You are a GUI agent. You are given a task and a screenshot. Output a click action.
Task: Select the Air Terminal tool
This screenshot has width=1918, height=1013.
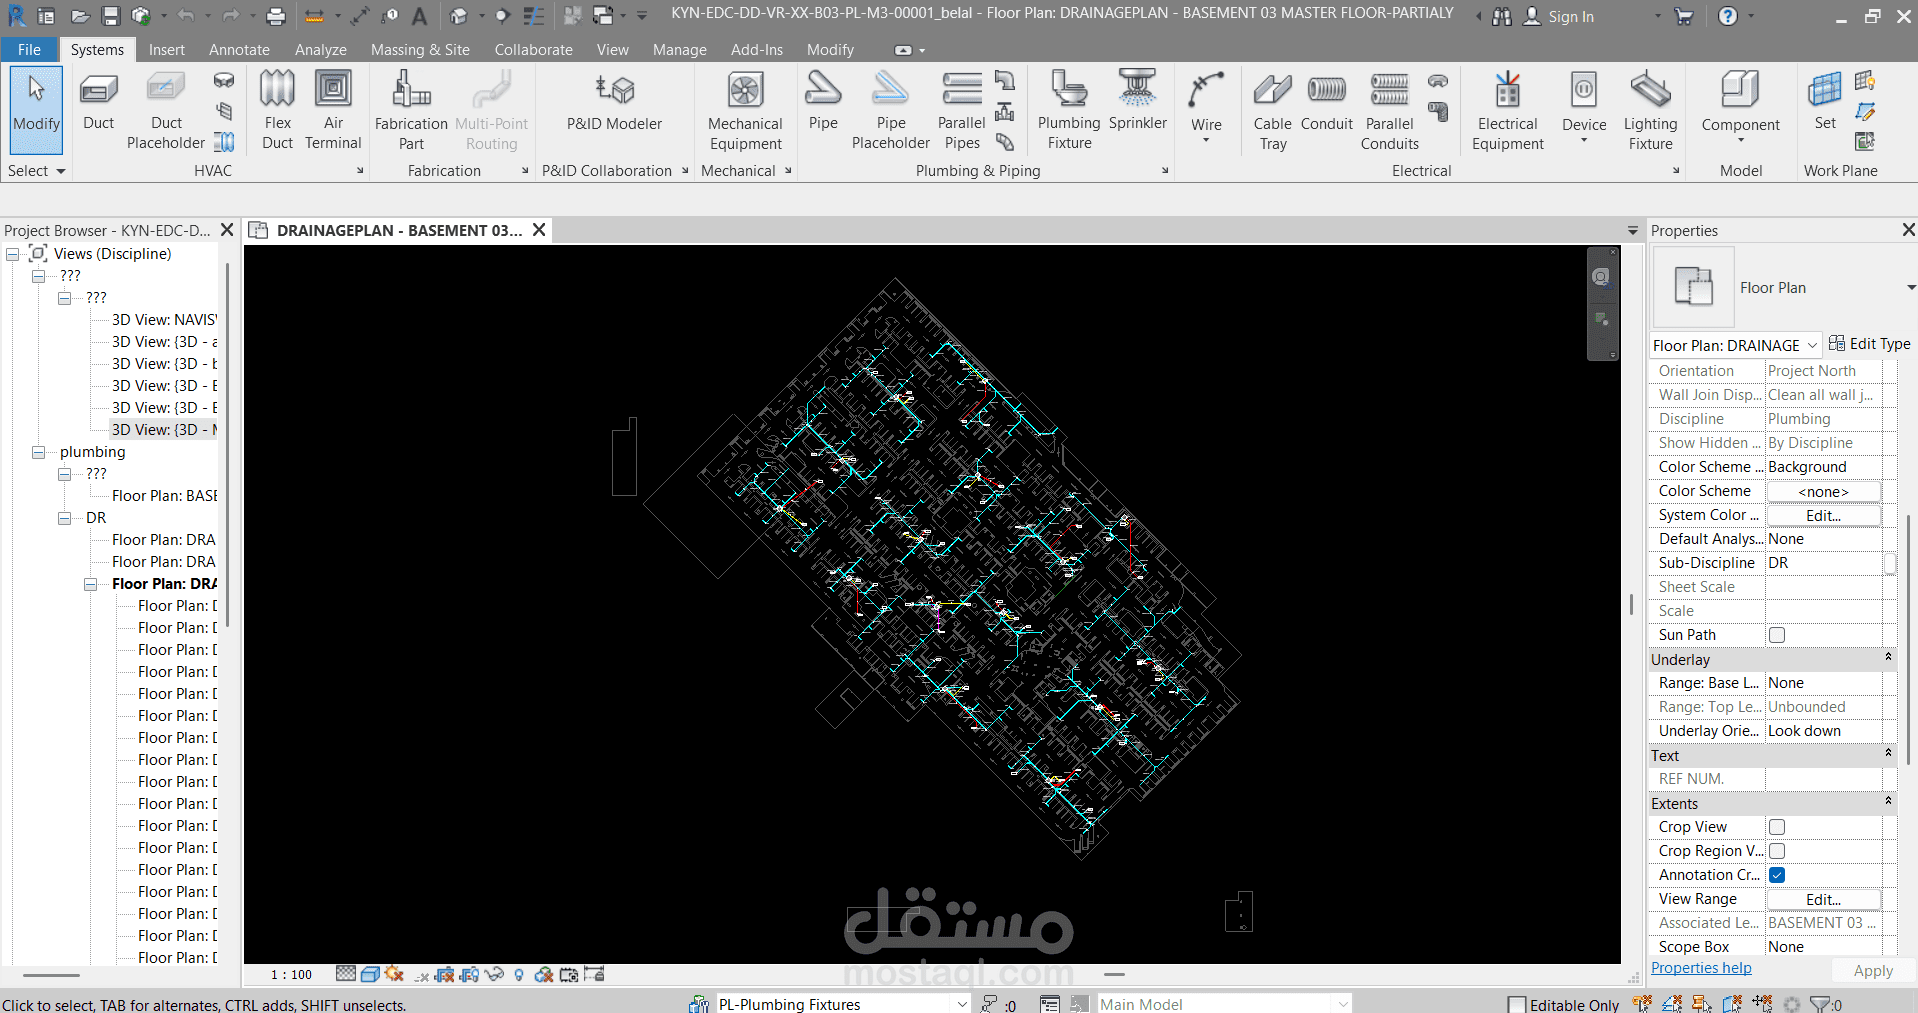[333, 110]
